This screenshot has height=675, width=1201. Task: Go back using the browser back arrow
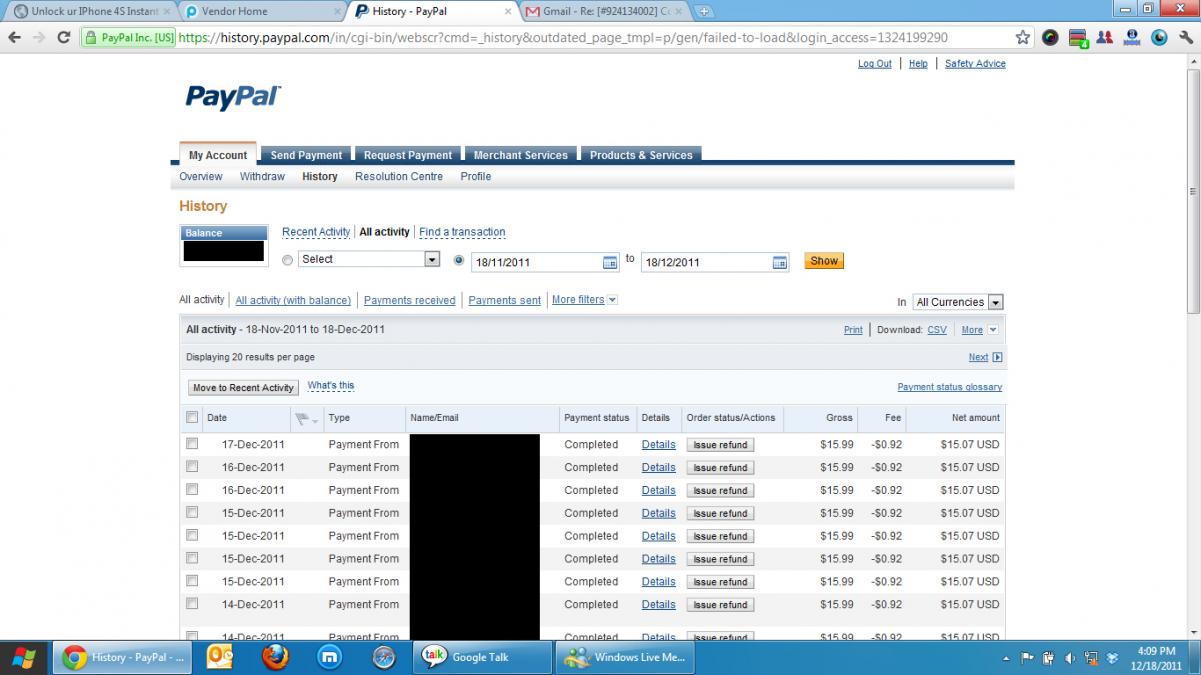pos(14,38)
